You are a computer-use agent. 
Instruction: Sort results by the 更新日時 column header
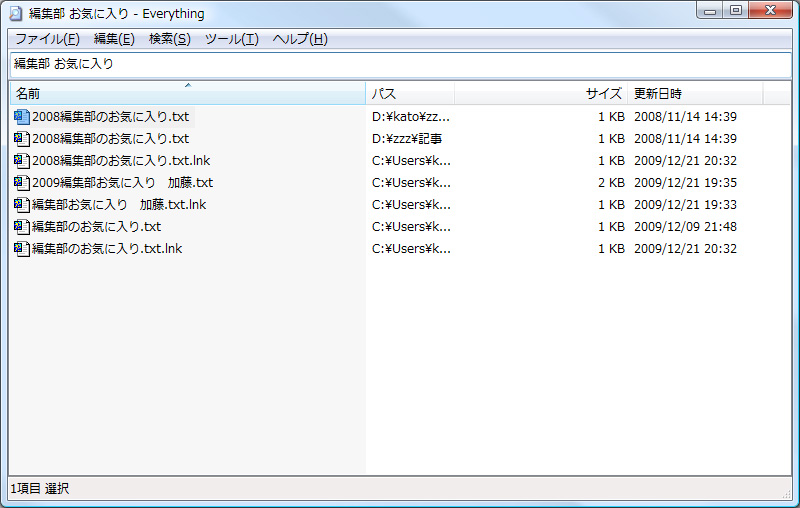(x=695, y=93)
